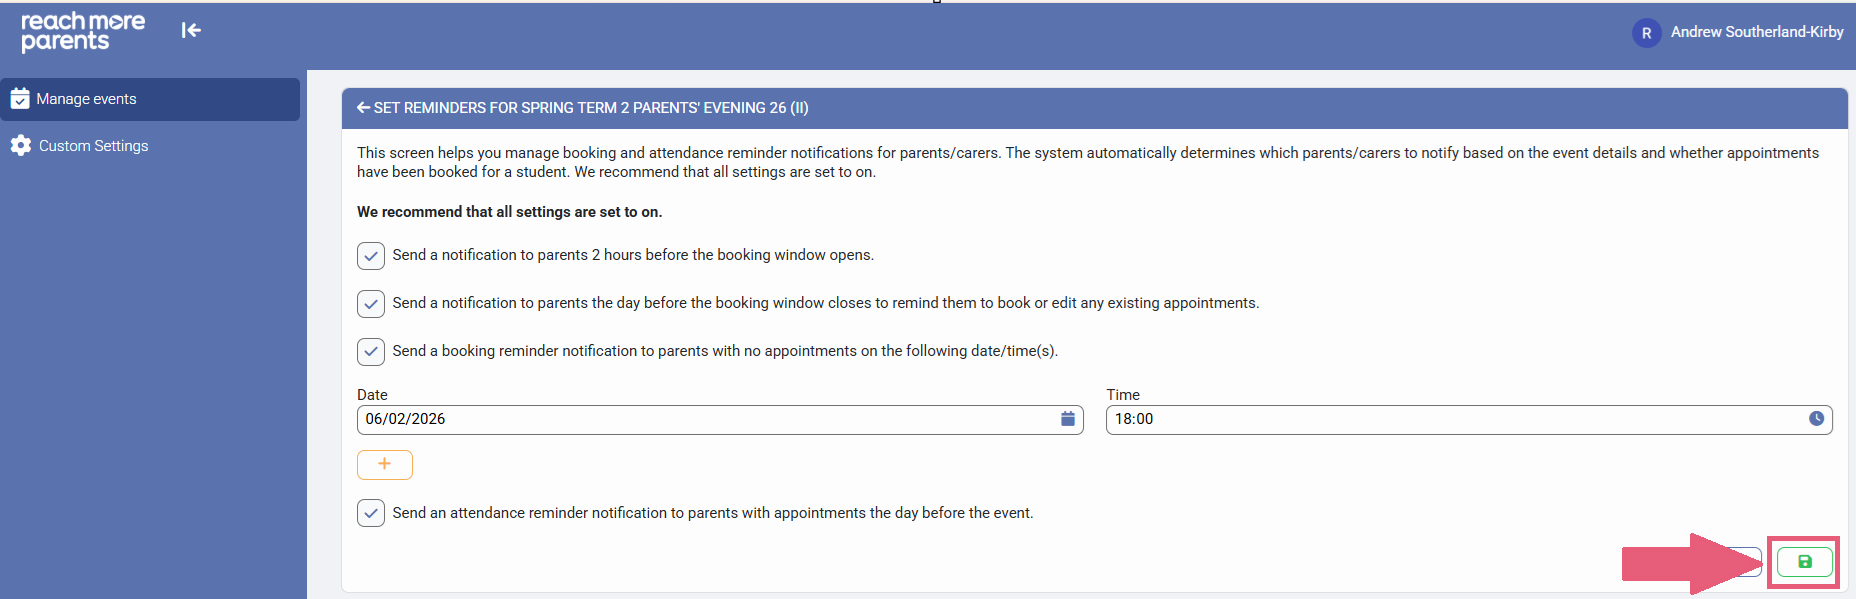
Task: Toggle the day before booking closes reminder
Action: (371, 304)
